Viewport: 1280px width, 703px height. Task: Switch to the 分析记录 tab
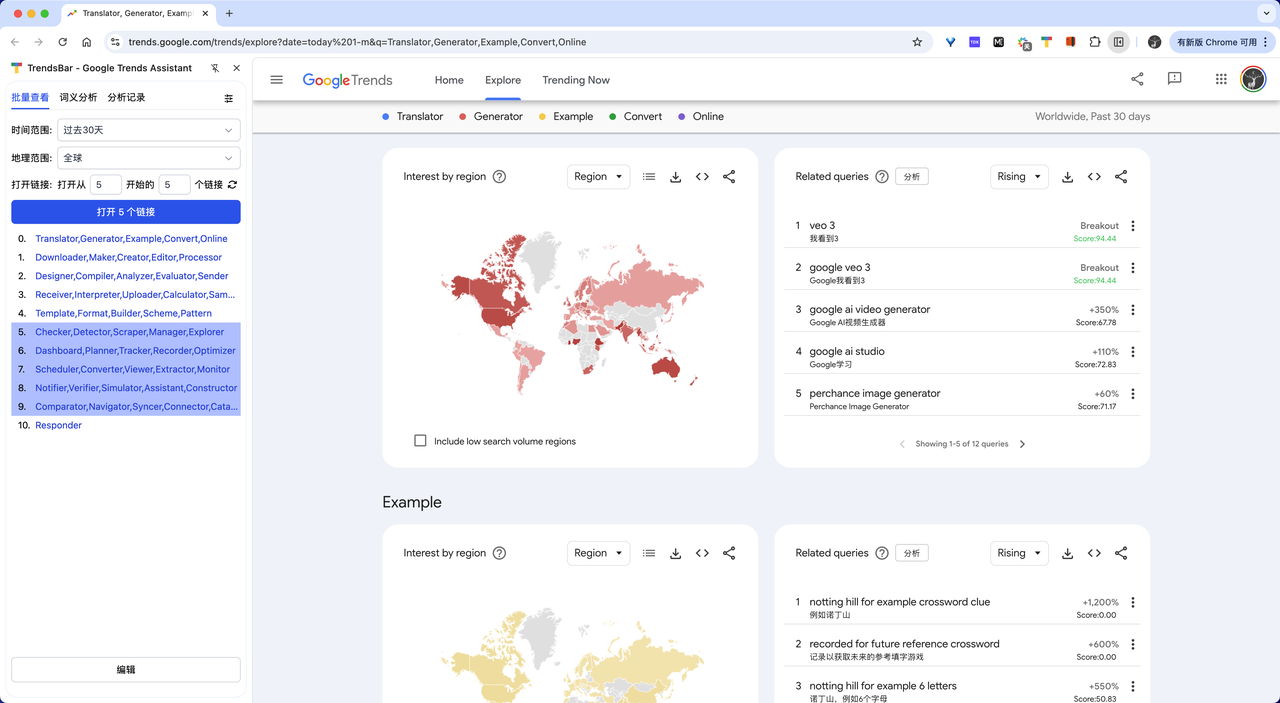tap(126, 97)
